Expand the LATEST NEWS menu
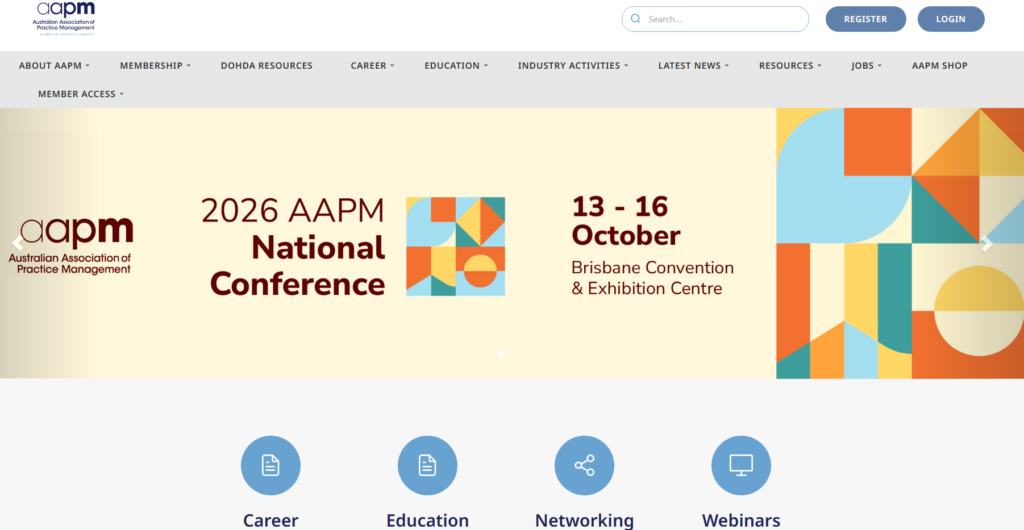The image size is (1024, 530). click(693, 65)
